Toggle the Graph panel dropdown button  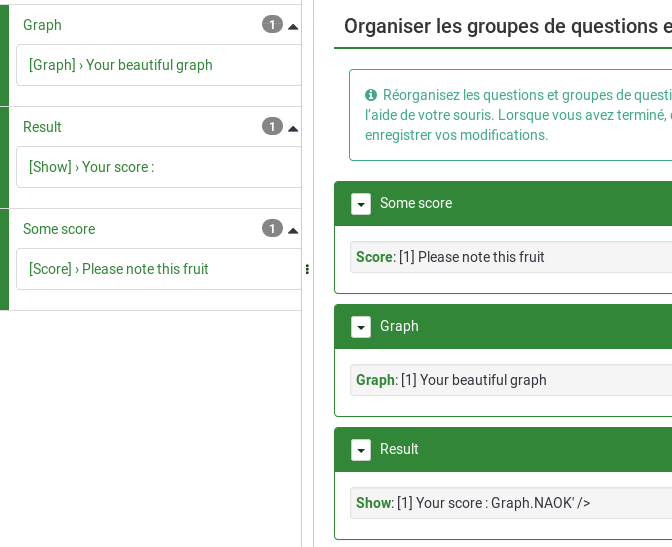coord(361,327)
